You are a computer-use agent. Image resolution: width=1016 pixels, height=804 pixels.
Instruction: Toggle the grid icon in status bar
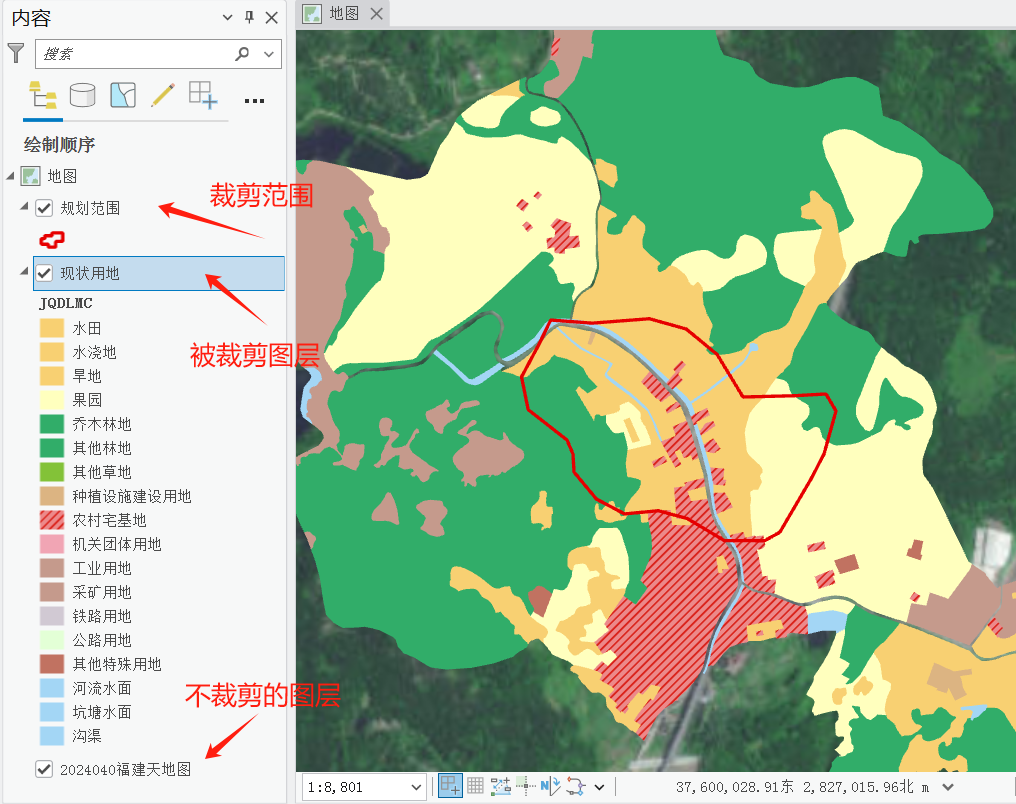[x=476, y=787]
